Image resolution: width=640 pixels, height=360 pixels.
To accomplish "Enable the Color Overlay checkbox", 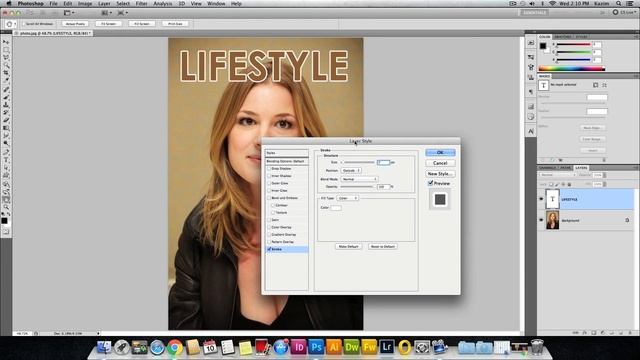I will tap(269, 227).
